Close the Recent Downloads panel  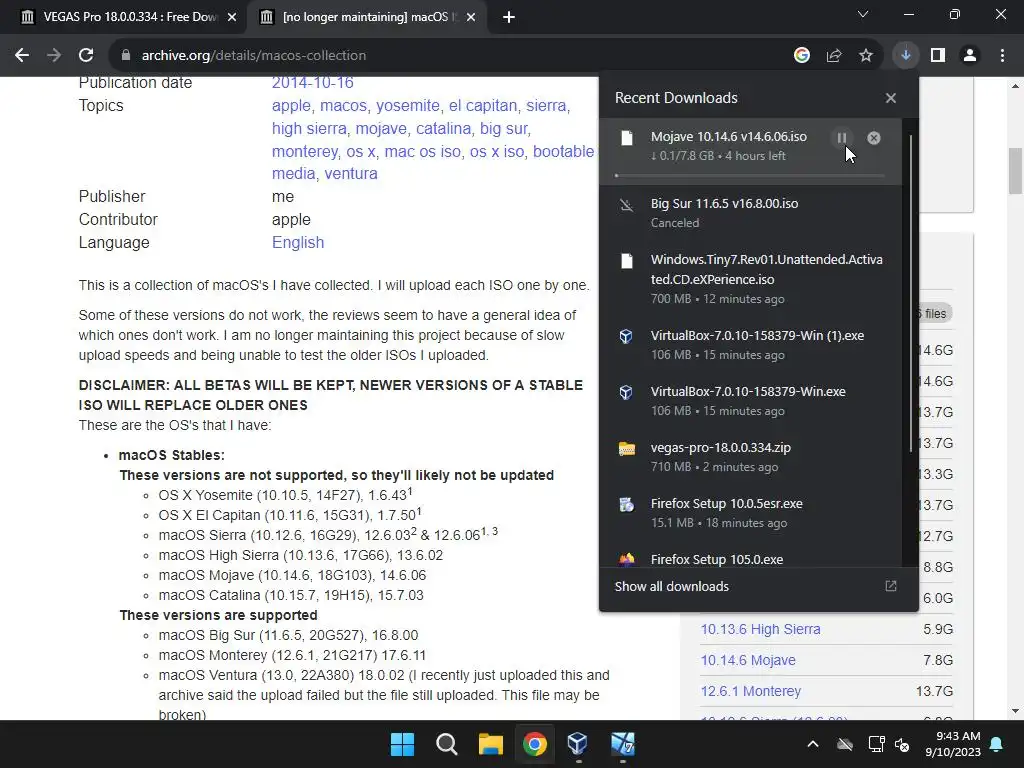pyautogui.click(x=891, y=98)
